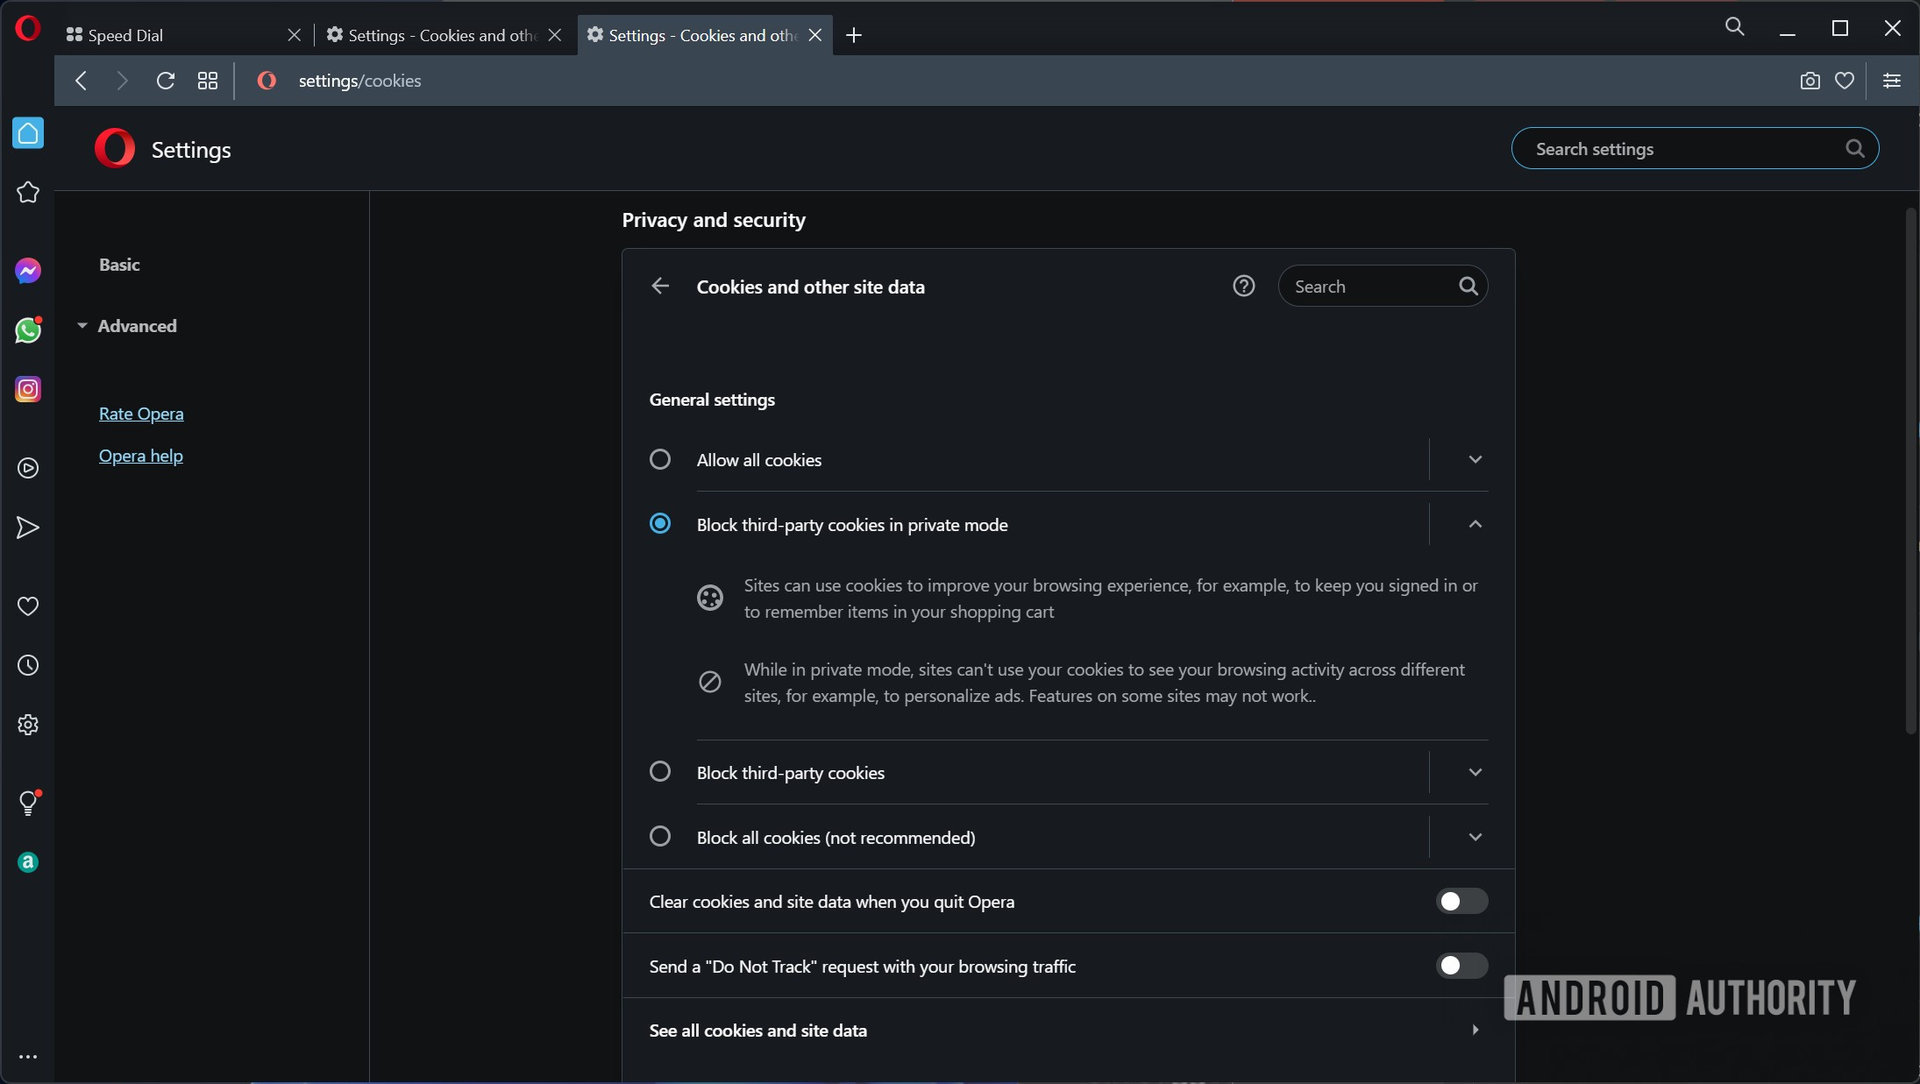Click the 'Rate Opera' link
Screen dimensions: 1920x1084
pyautogui.click(x=140, y=414)
